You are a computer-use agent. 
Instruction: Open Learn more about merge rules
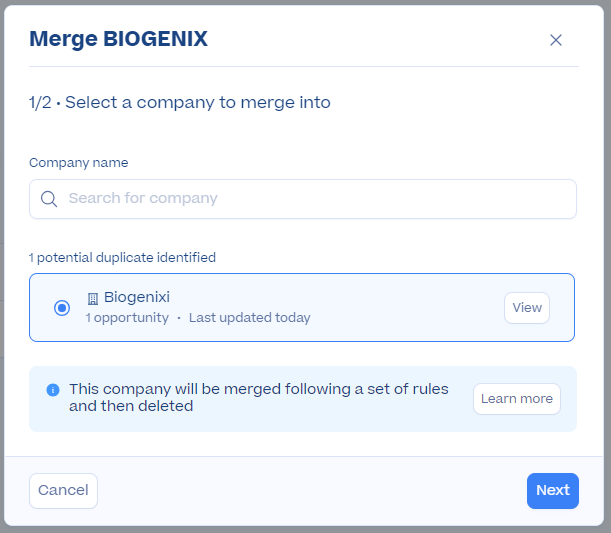coord(517,399)
